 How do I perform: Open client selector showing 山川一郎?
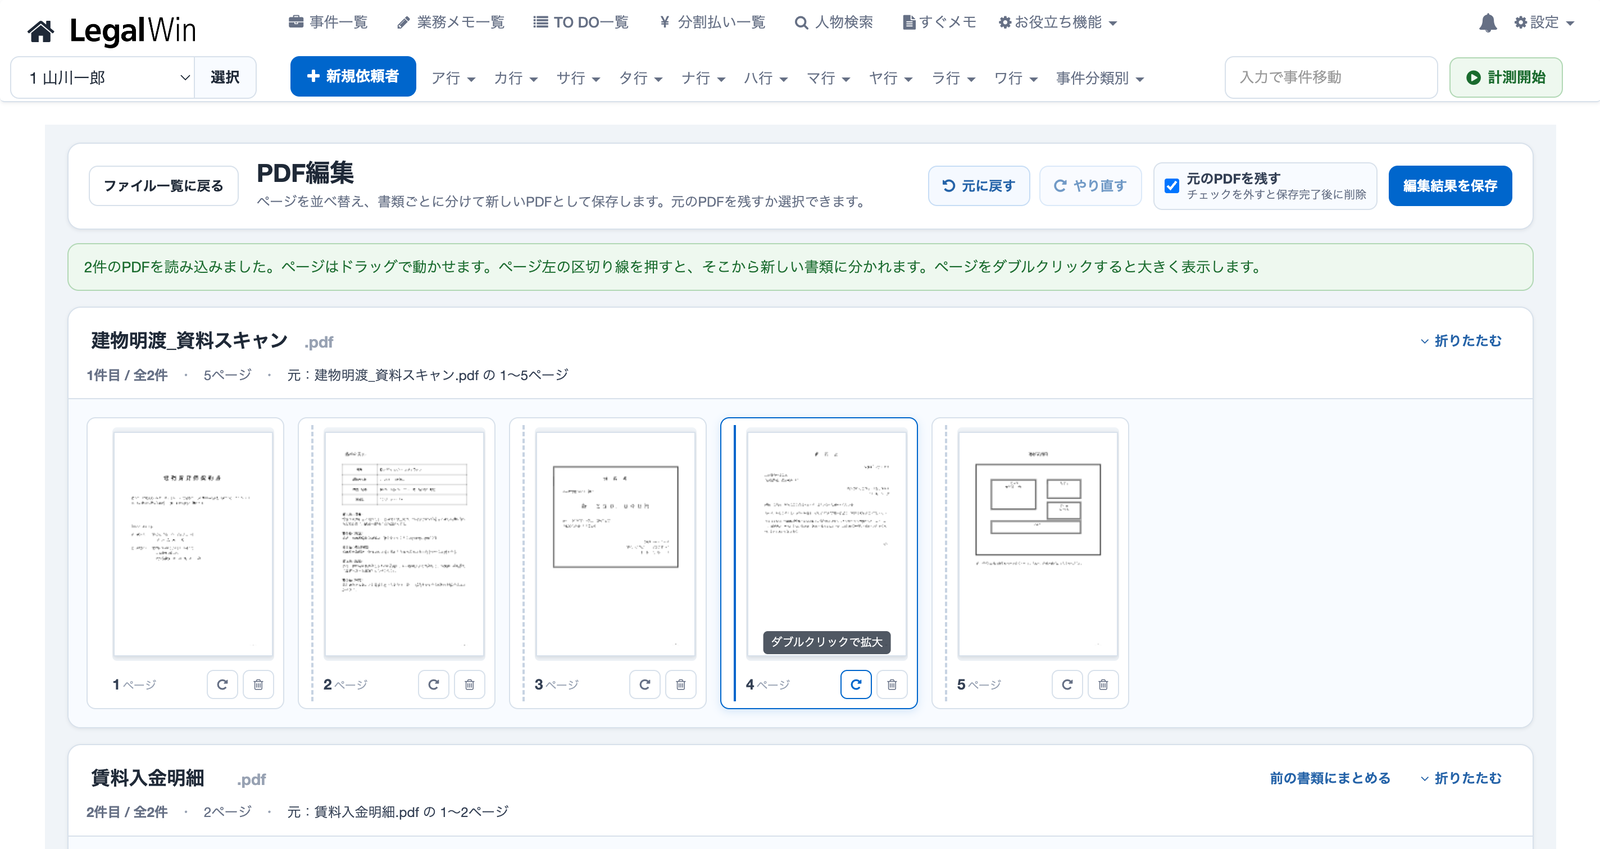[103, 77]
